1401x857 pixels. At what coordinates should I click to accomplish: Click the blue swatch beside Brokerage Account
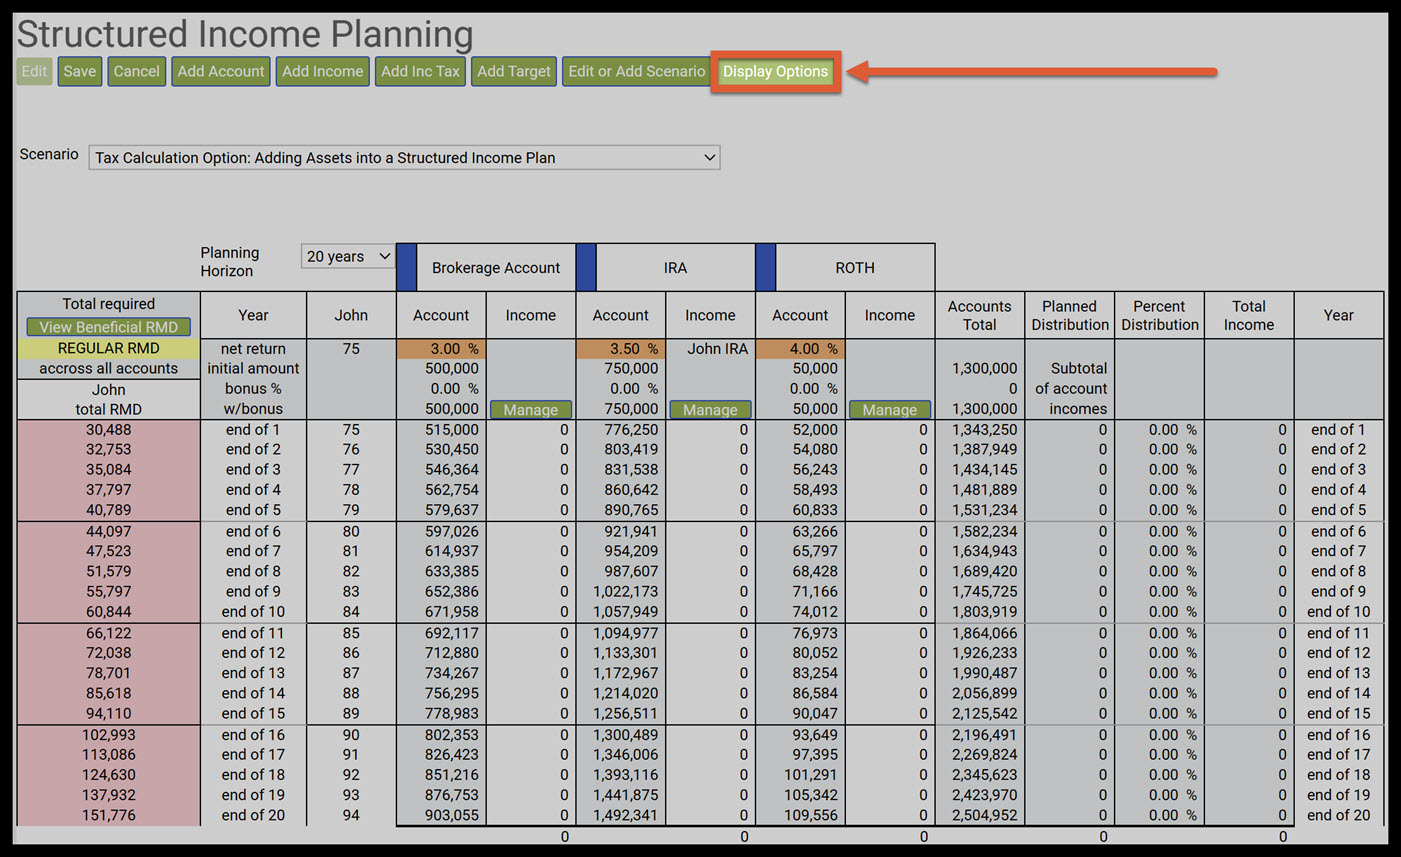click(407, 268)
